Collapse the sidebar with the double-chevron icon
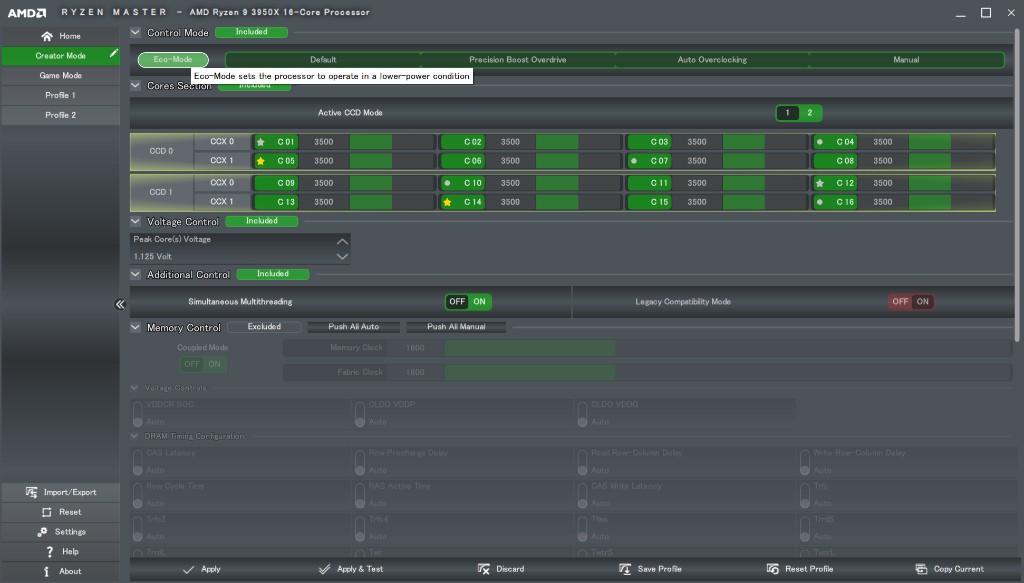1024x583 pixels. (x=119, y=305)
